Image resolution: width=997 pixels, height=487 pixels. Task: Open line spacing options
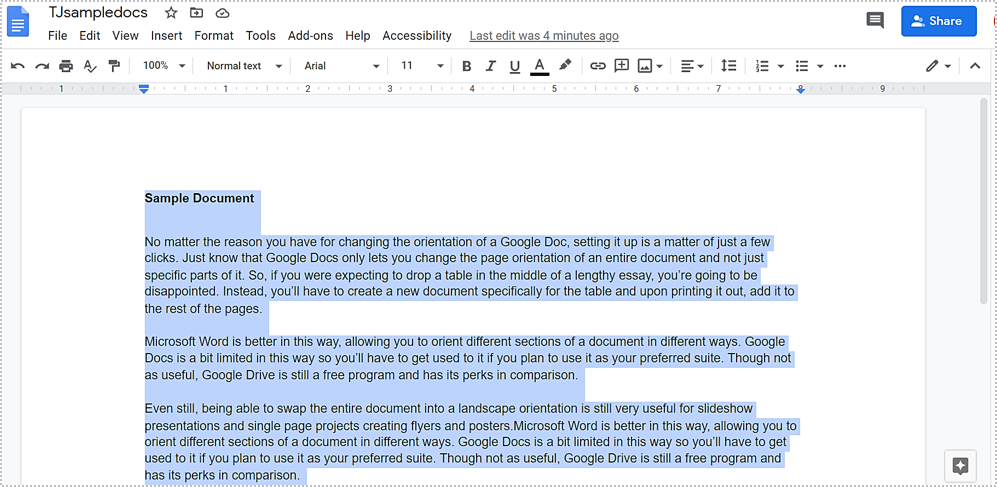pyautogui.click(x=728, y=65)
